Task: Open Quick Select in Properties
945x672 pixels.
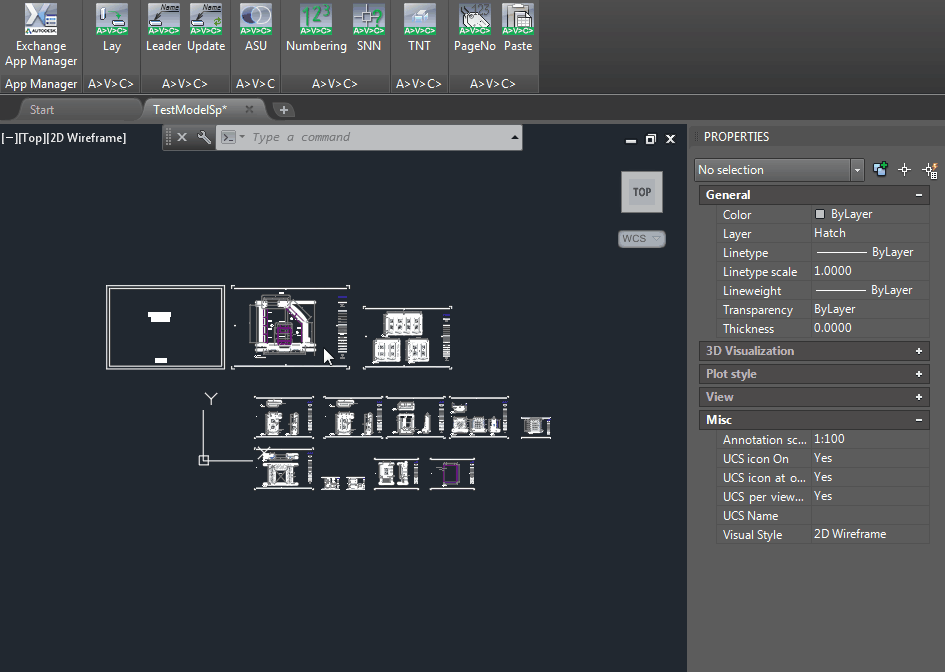Action: pos(930,171)
